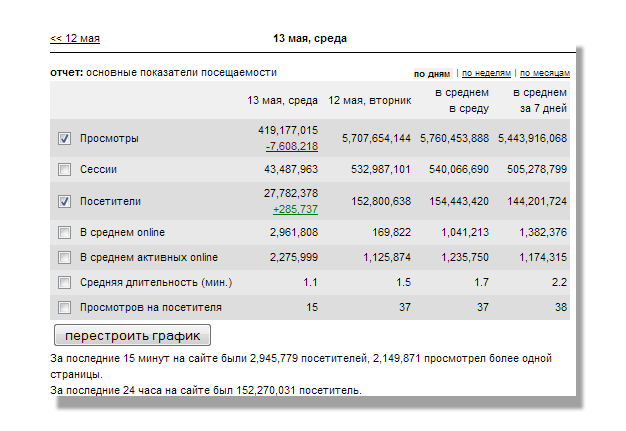Click the Просмотры row label

pyautogui.click(x=109, y=138)
